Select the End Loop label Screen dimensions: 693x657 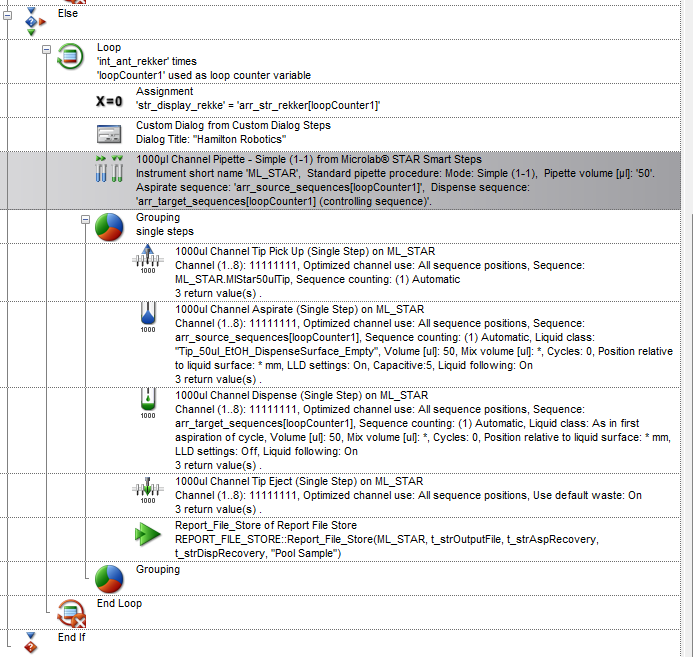point(119,604)
